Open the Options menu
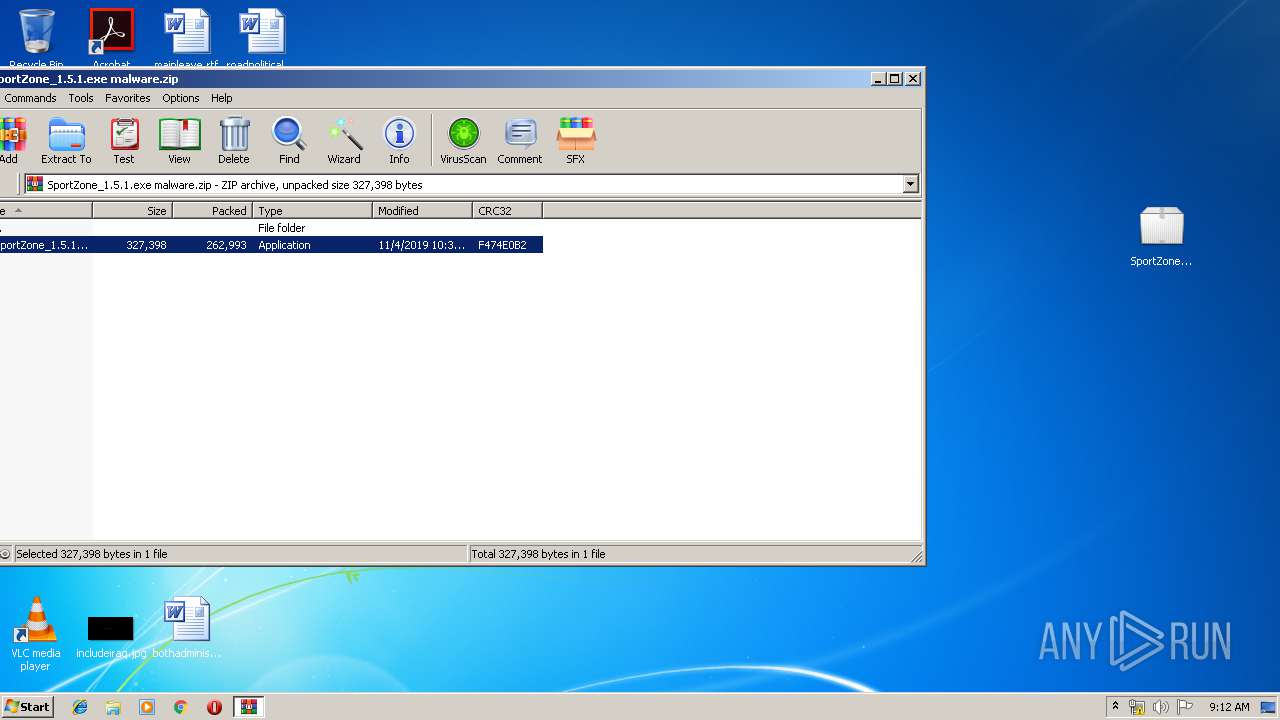 [181, 98]
